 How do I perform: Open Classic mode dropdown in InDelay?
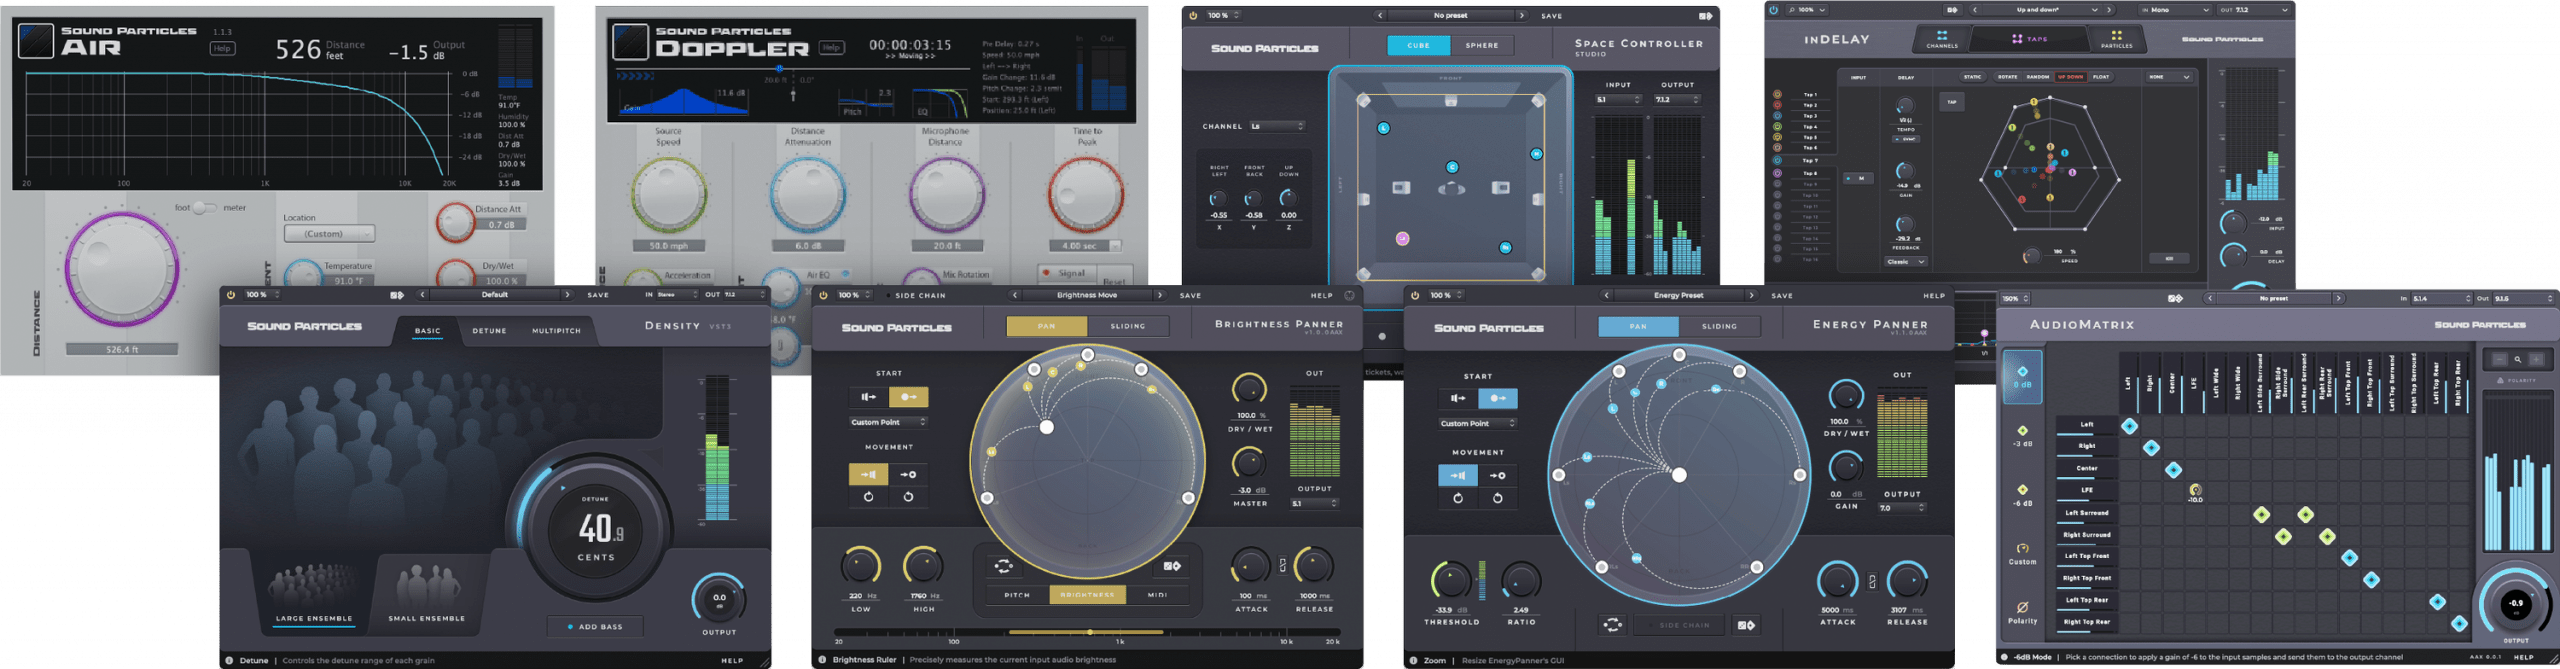point(1906,262)
